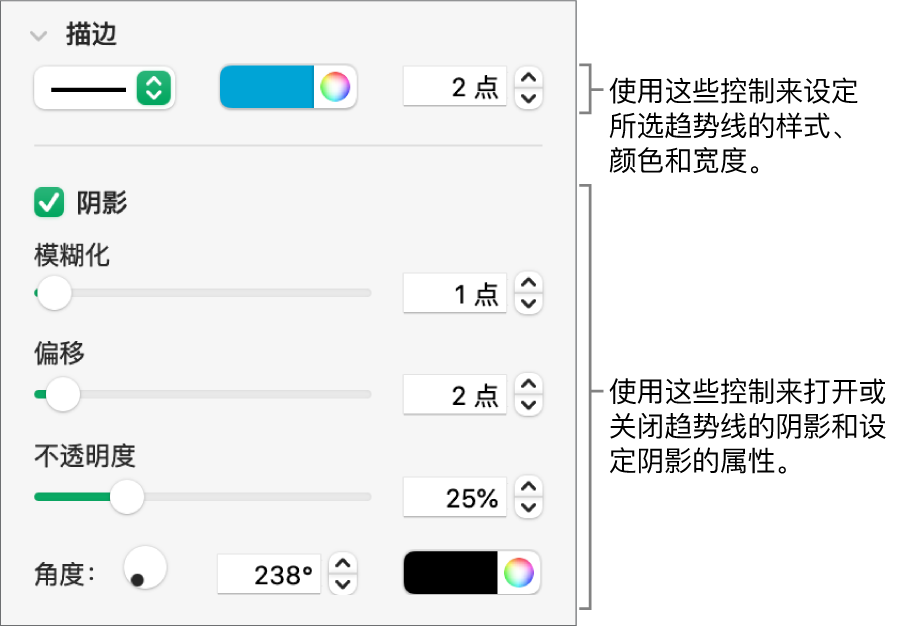Click the 模糊化 slider handle
Viewport: 897px width, 627px height.
[x=54, y=294]
